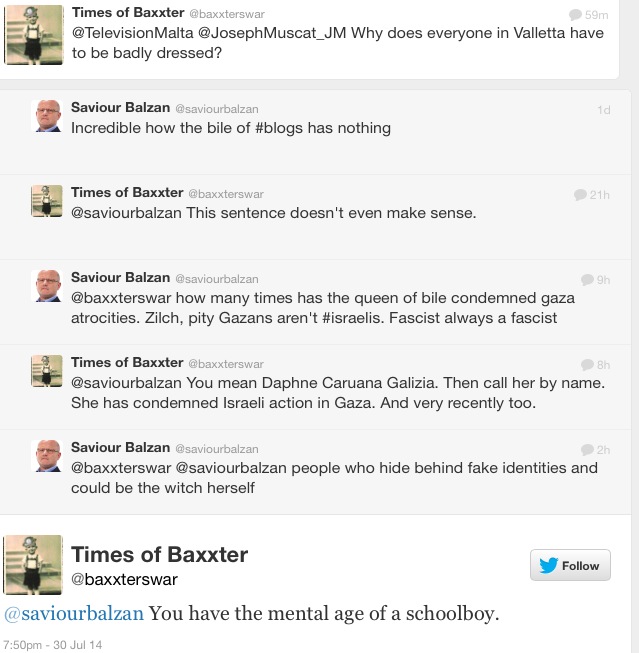Viewport: 639px width, 653px height.
Task: Open Saviour Balzan name on gaza atrocities tweet
Action: click(x=120, y=277)
